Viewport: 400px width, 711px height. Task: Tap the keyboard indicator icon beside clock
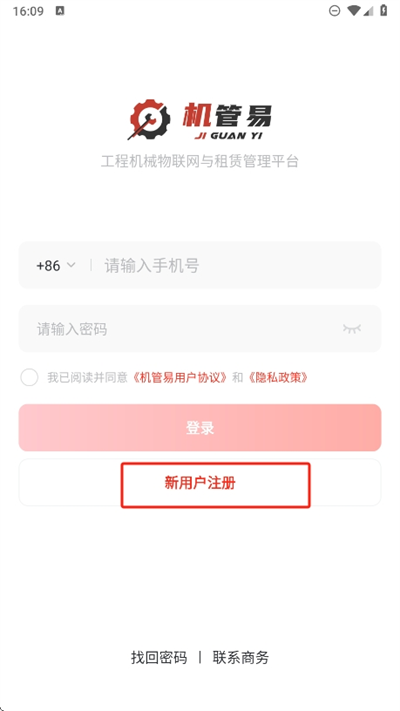pyautogui.click(x=60, y=11)
